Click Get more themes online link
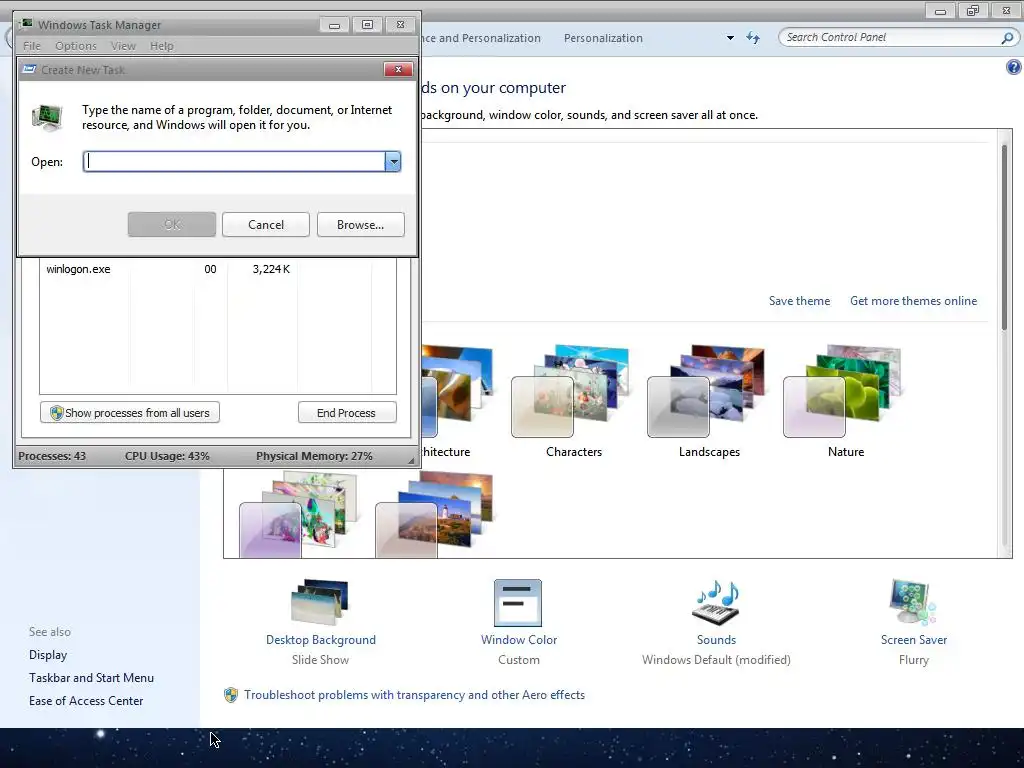Image resolution: width=1024 pixels, height=768 pixels. click(913, 301)
